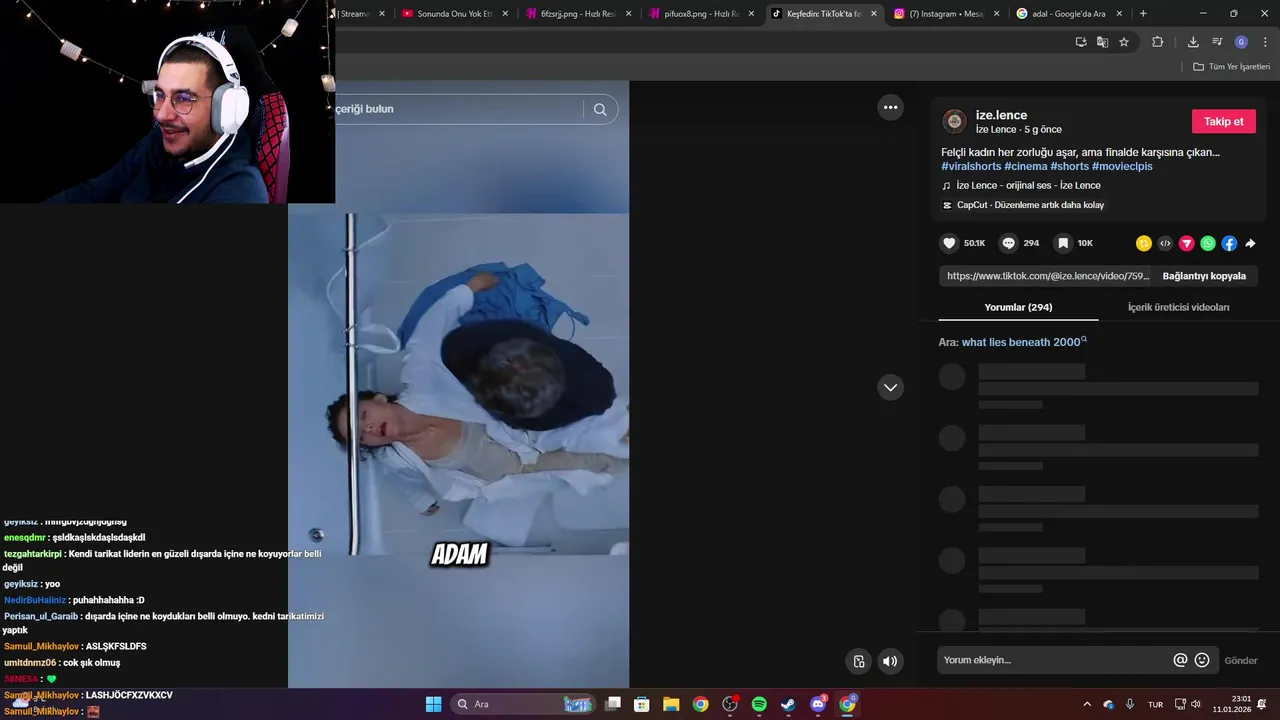Screen dimensions: 1280x720
Task: Share video to Facebook
Action: point(1229,243)
